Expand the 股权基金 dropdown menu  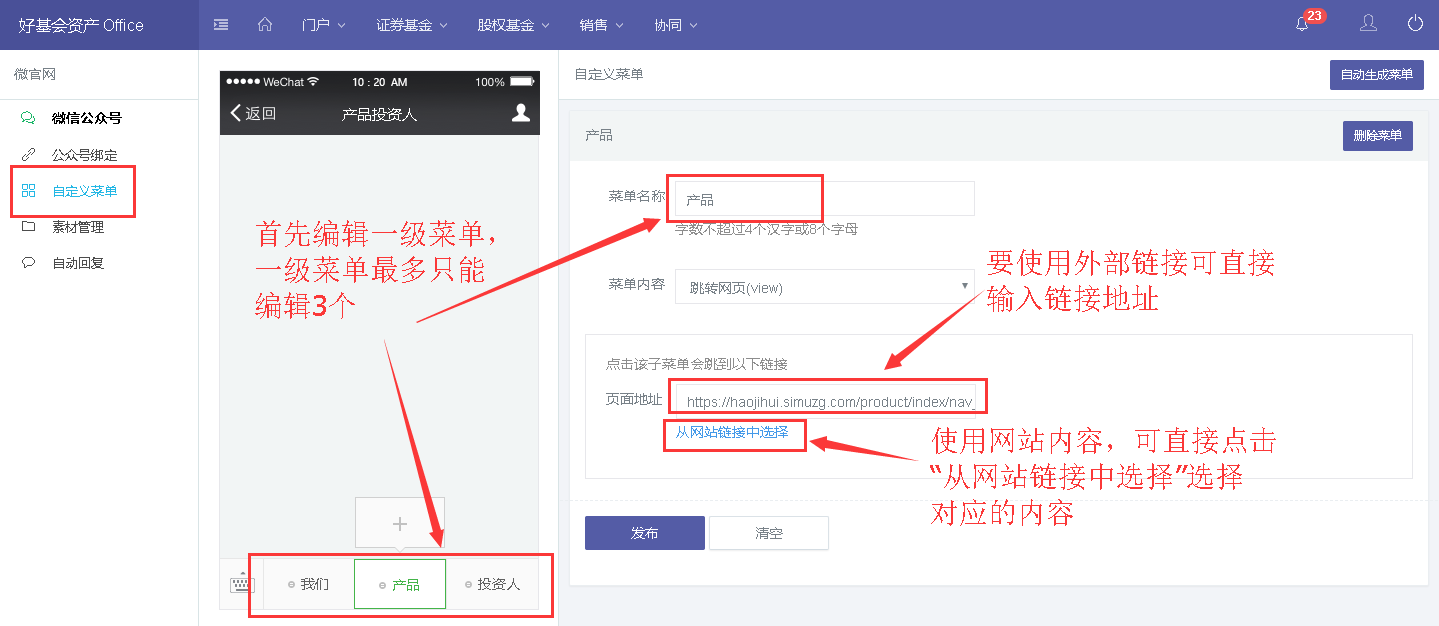coord(512,25)
